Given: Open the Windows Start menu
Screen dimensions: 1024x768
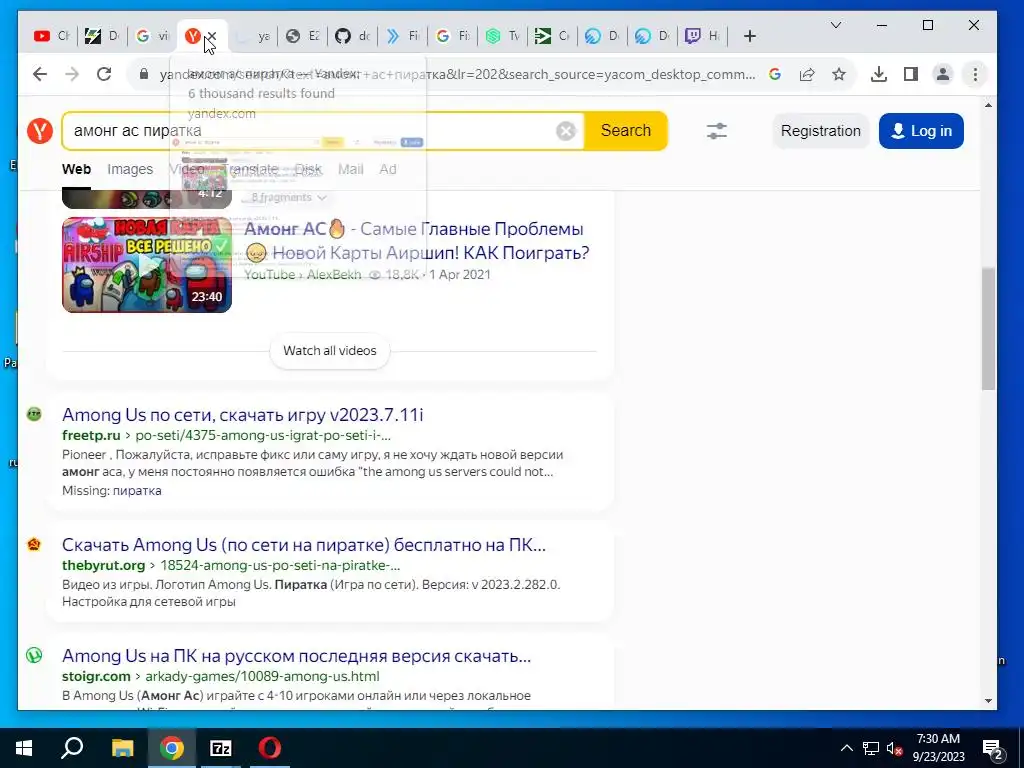Looking at the screenshot, I should 24,748.
